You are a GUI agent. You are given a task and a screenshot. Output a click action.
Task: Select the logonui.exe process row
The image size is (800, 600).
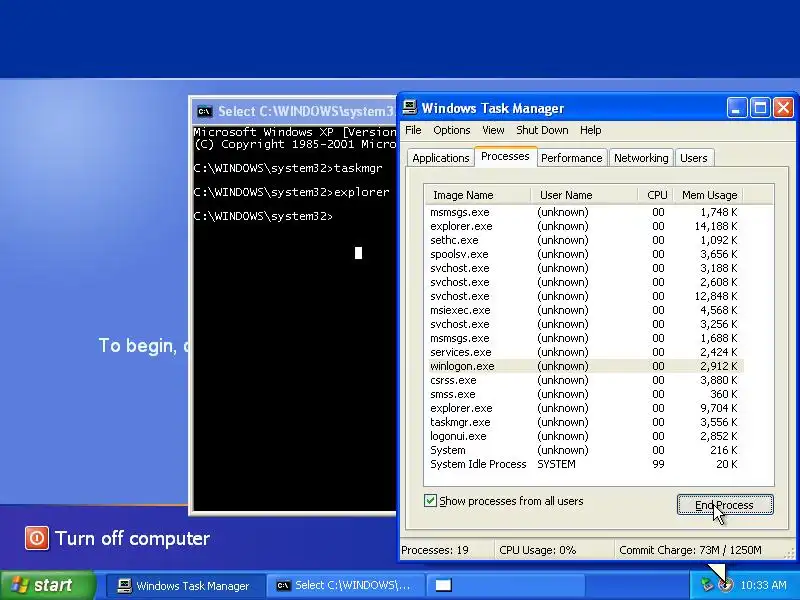pos(584,436)
